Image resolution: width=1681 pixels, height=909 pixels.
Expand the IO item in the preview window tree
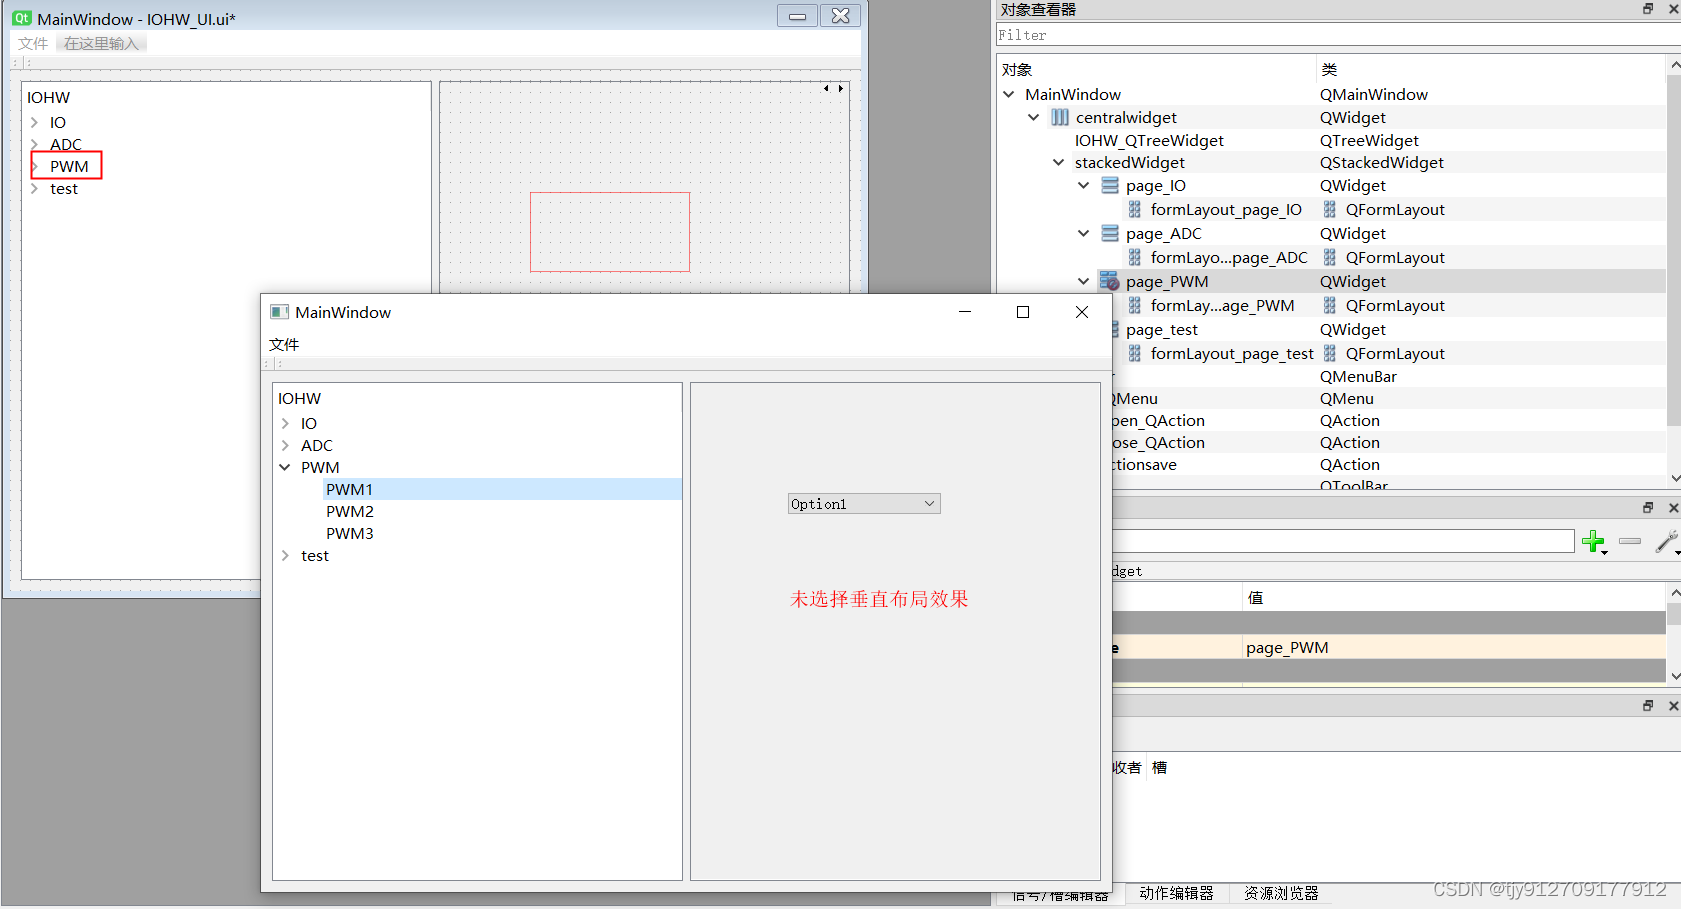tap(285, 424)
